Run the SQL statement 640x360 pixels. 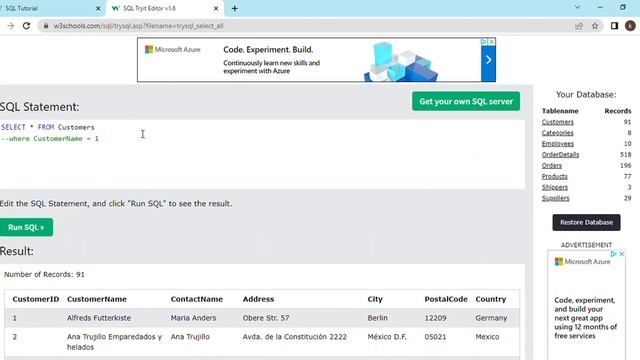pos(26,227)
